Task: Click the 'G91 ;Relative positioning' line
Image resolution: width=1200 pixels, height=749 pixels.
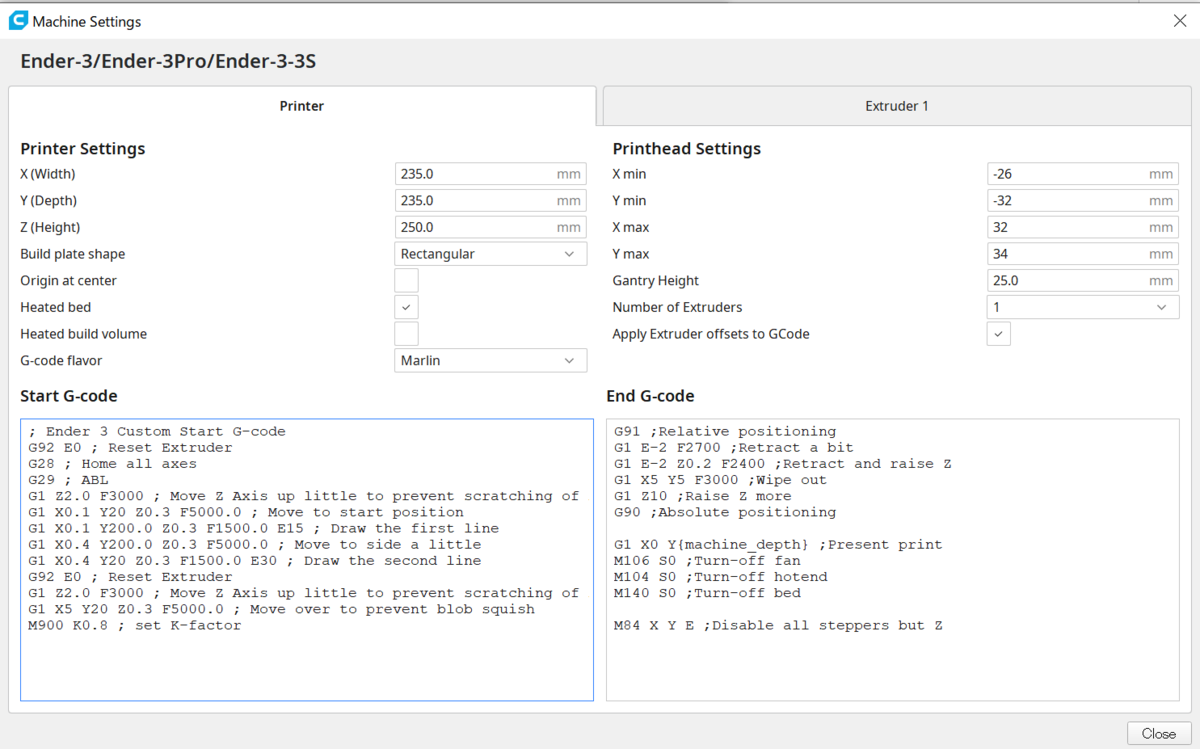Action: coord(725,432)
